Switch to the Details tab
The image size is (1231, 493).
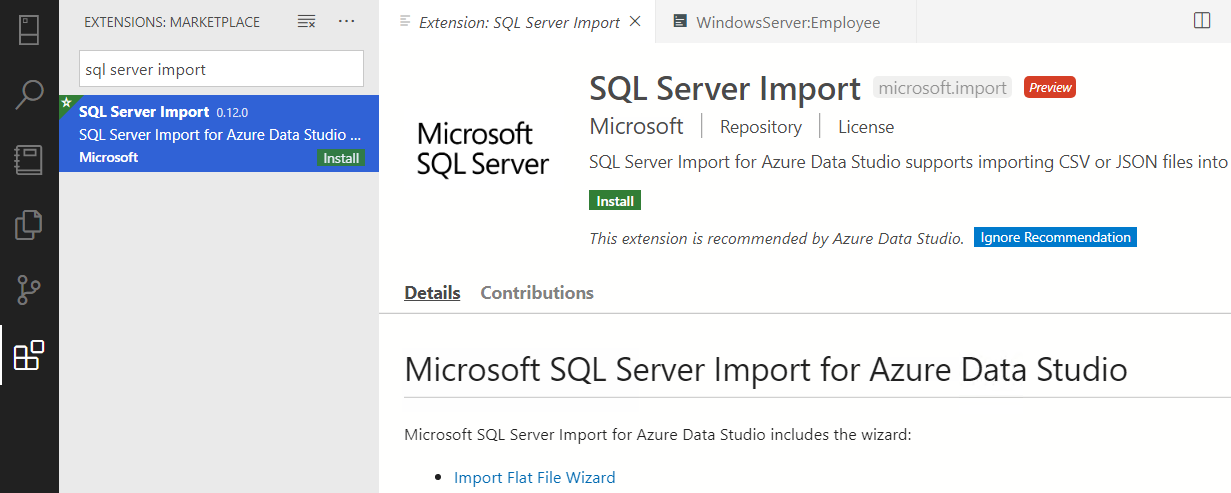[432, 293]
